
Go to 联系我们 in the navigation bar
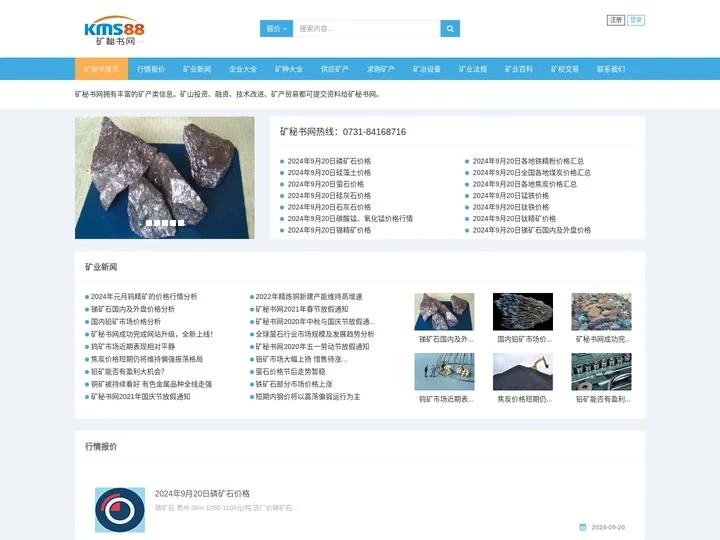point(611,69)
